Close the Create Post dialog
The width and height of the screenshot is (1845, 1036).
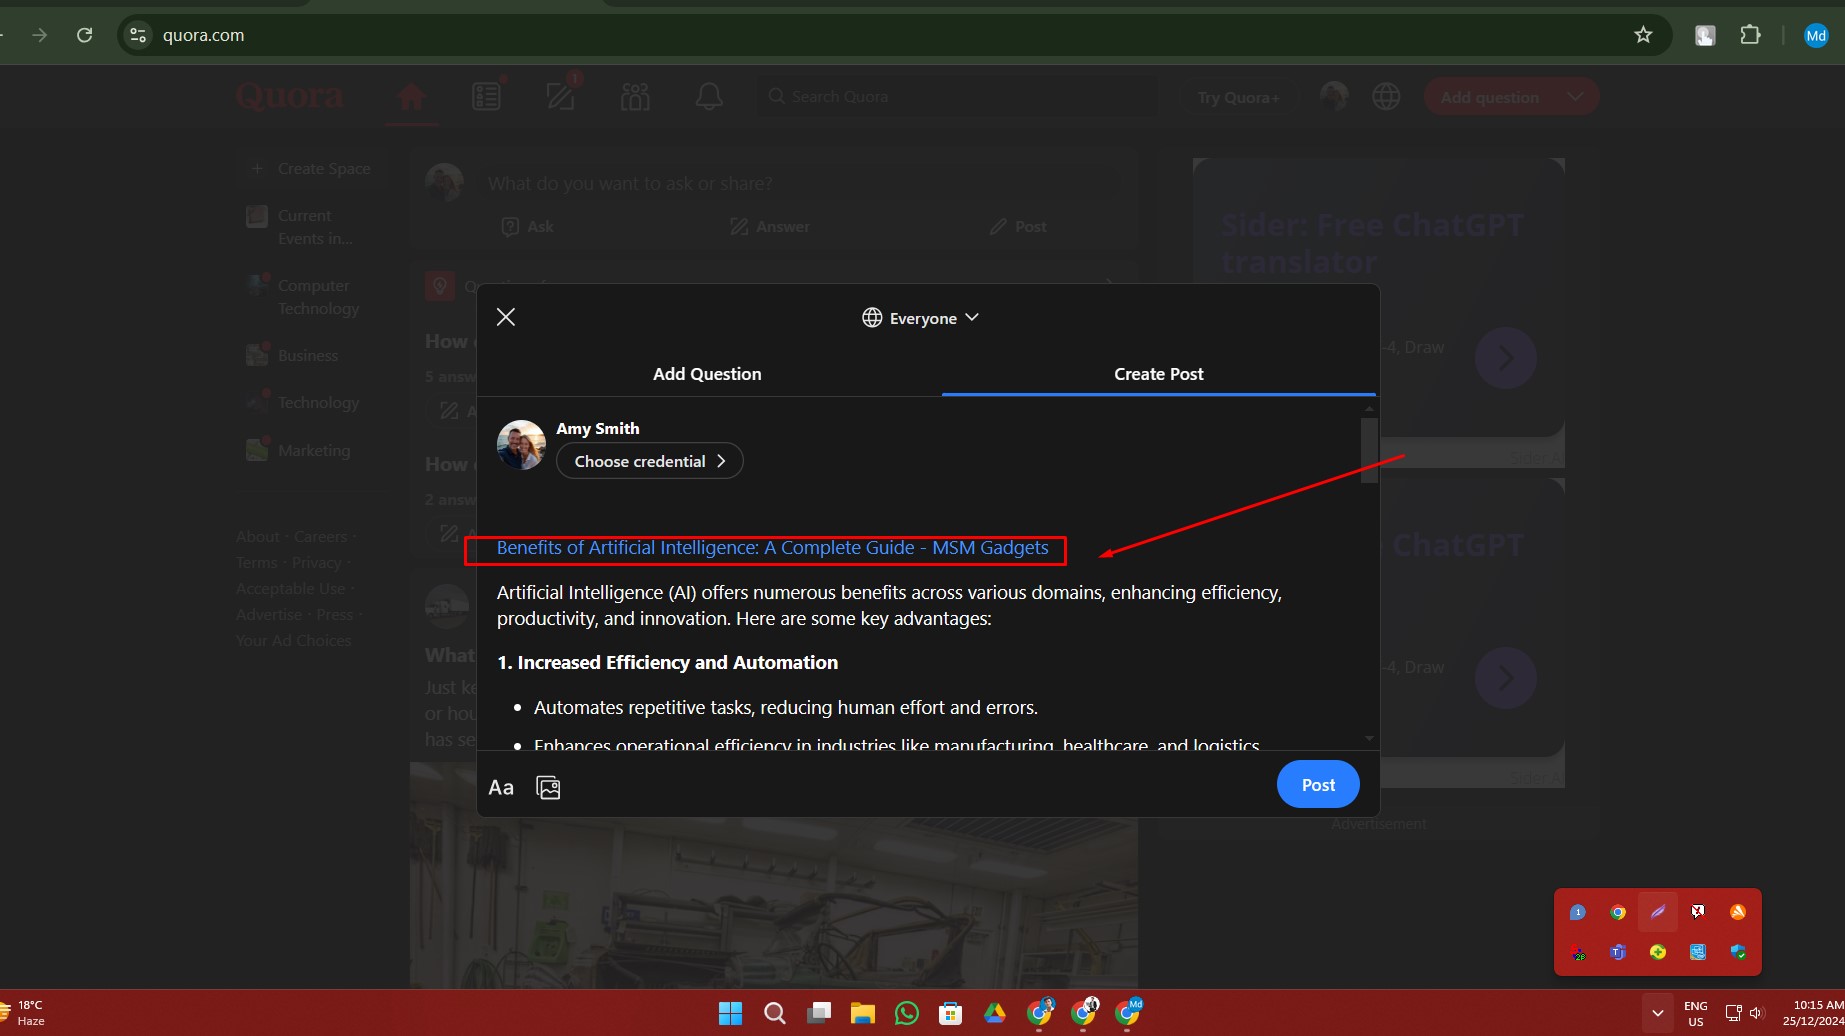point(506,317)
